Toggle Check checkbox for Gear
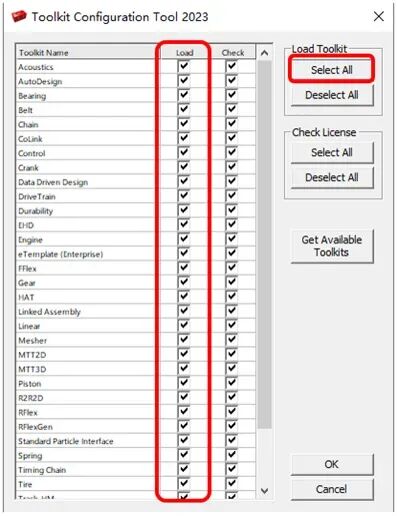Screen dimensions: 397x516 [x=232, y=282]
